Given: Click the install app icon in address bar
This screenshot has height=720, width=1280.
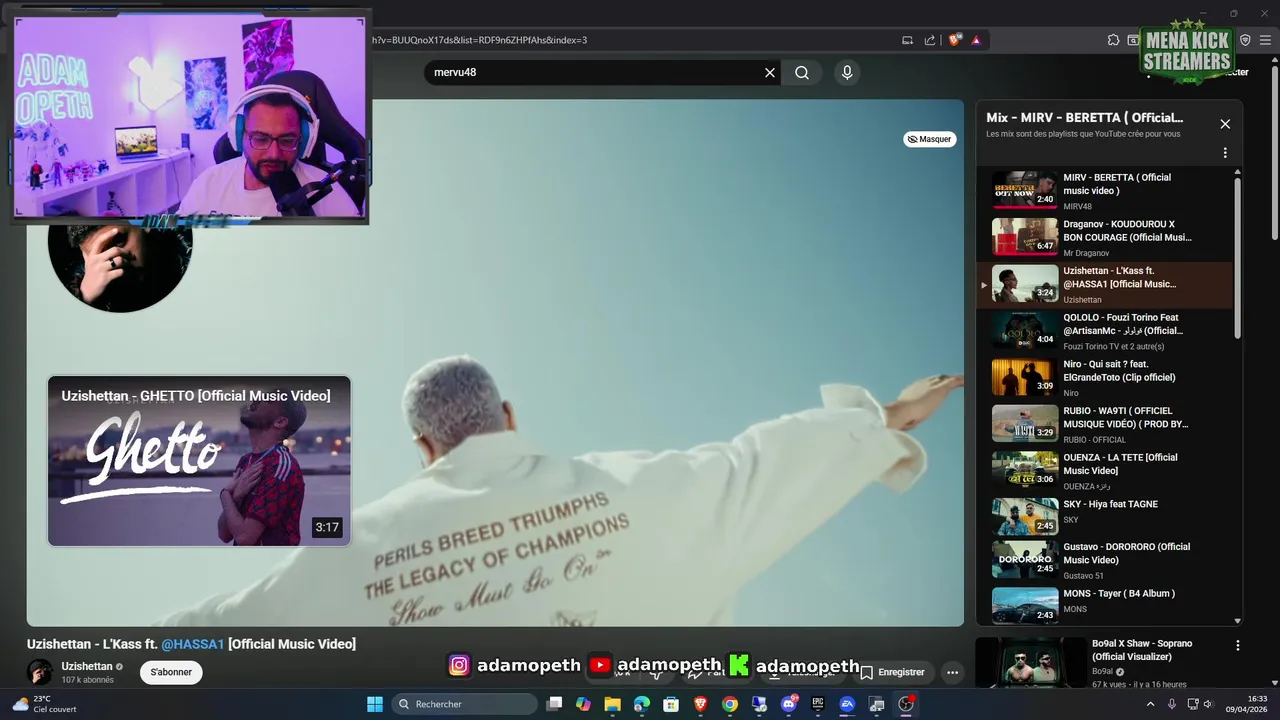Looking at the screenshot, I should point(907,40).
